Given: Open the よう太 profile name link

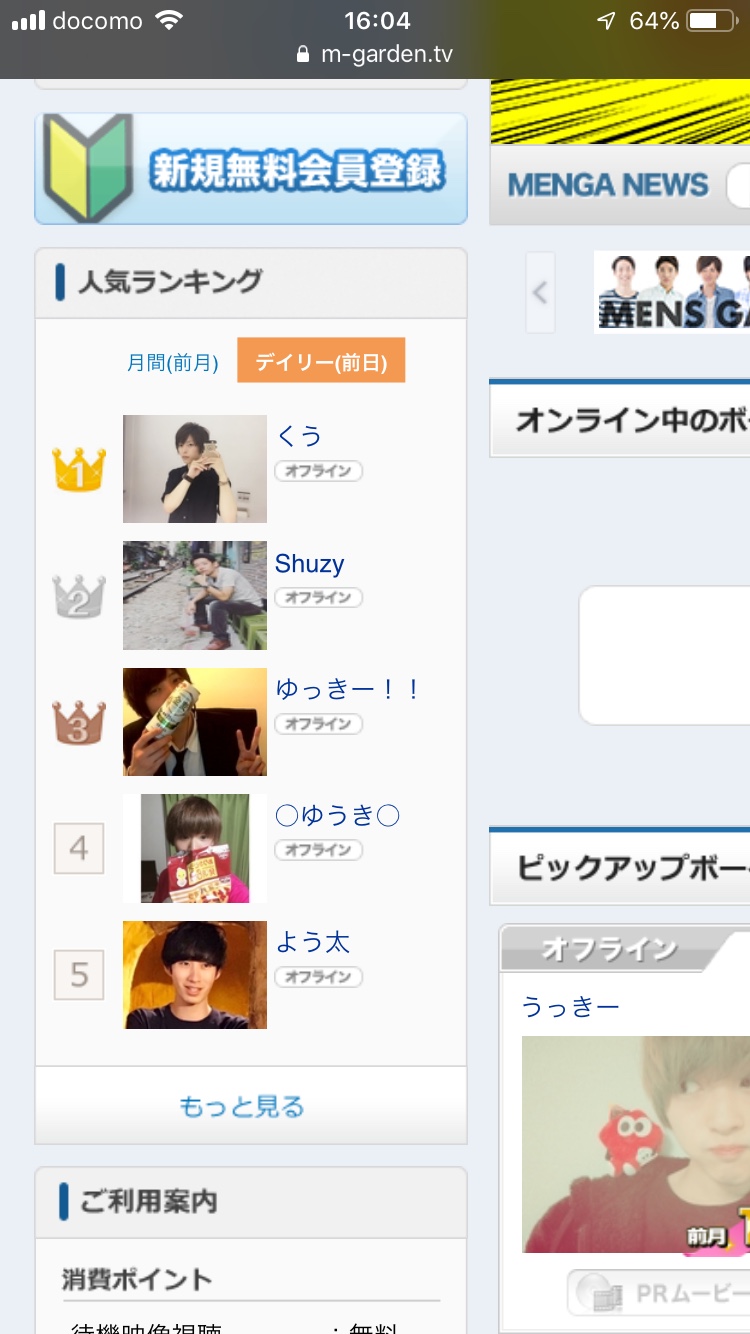Looking at the screenshot, I should (313, 943).
